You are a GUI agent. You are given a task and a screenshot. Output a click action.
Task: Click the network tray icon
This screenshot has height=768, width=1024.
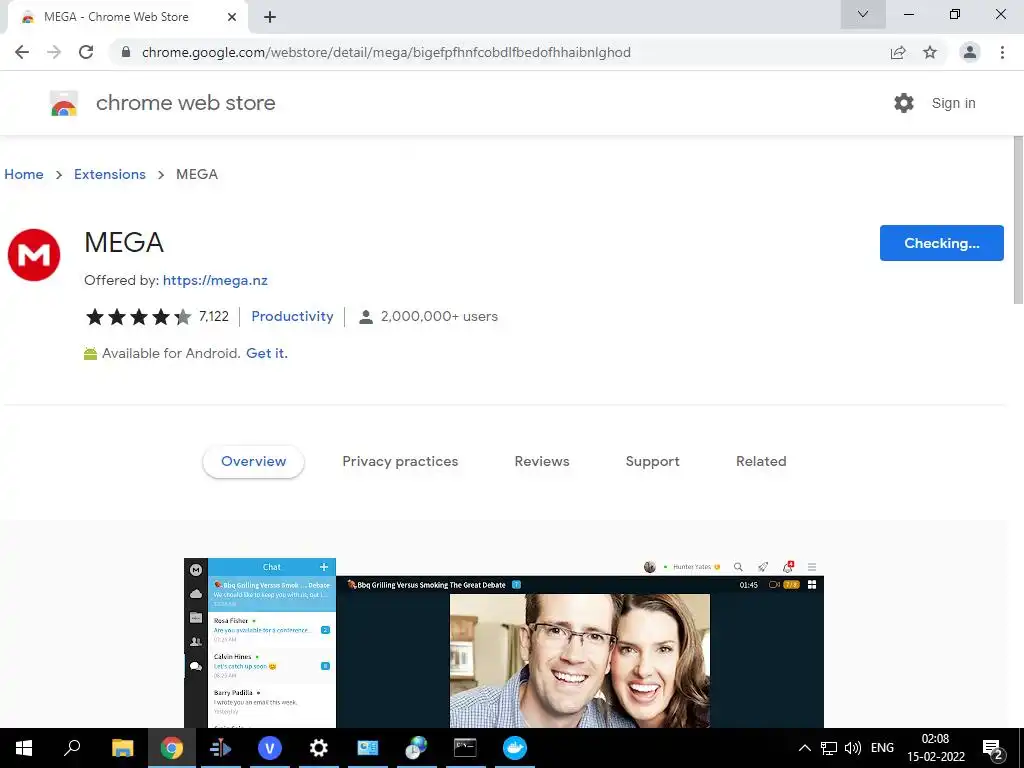[x=829, y=748]
